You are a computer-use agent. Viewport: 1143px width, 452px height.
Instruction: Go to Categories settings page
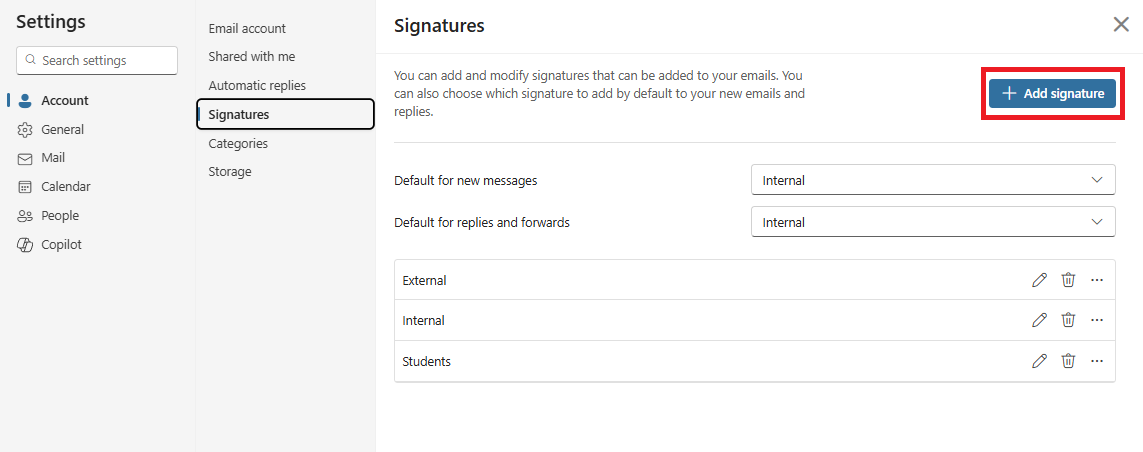(238, 143)
